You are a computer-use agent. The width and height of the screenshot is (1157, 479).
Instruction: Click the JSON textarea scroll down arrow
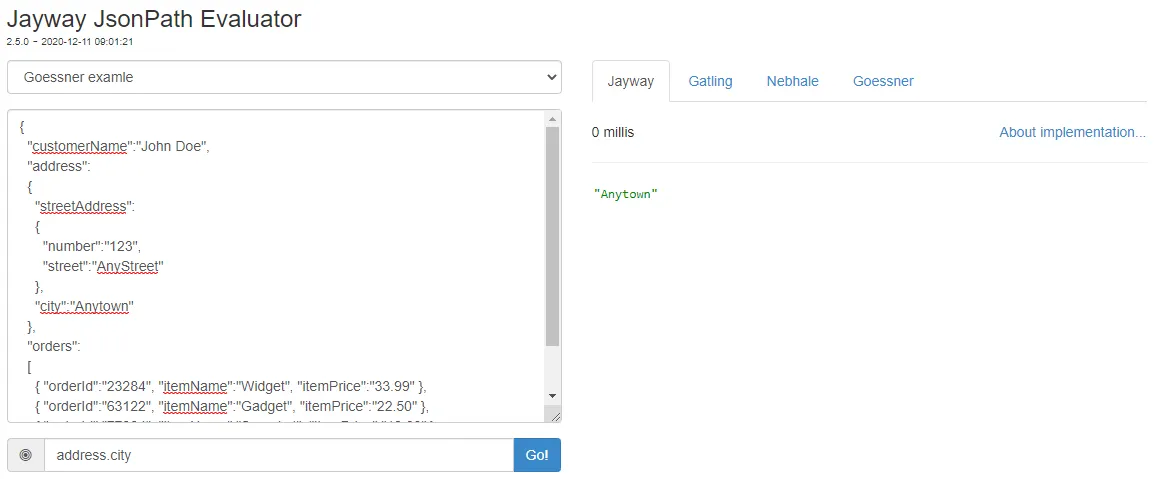point(553,396)
